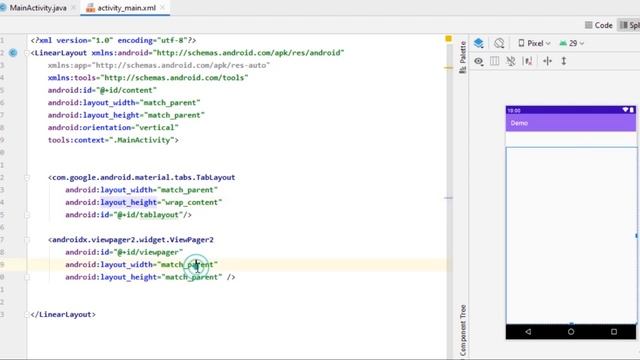Select the Demo app bar in preview
The height and width of the screenshot is (360, 640).
pos(571,123)
